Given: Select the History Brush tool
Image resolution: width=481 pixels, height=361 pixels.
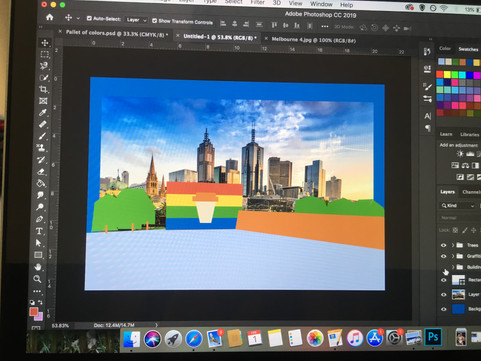Looking at the screenshot, I should pyautogui.click(x=42, y=160).
